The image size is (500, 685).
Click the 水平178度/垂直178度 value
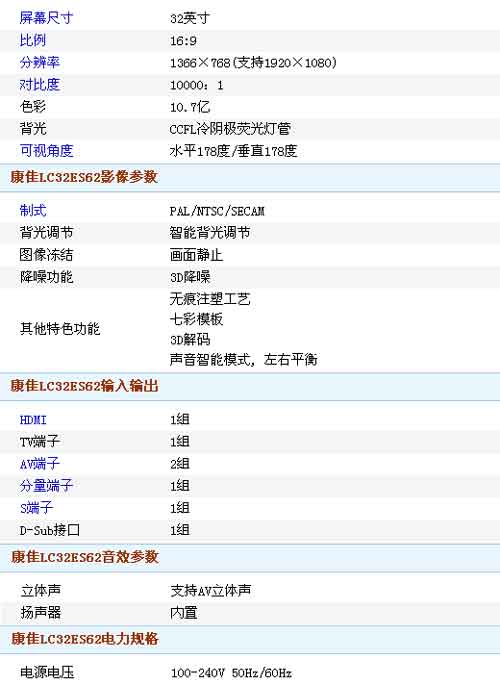[234, 151]
